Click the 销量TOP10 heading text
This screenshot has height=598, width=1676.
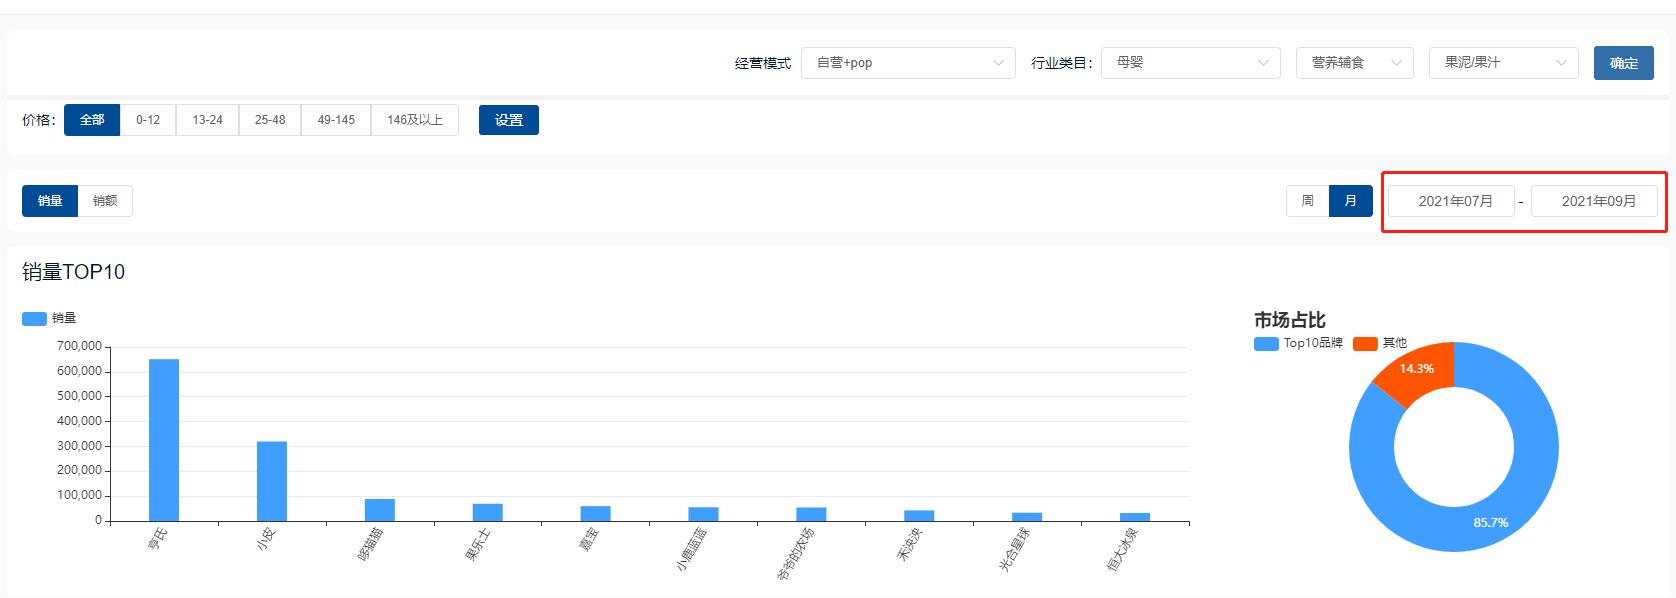[74, 272]
